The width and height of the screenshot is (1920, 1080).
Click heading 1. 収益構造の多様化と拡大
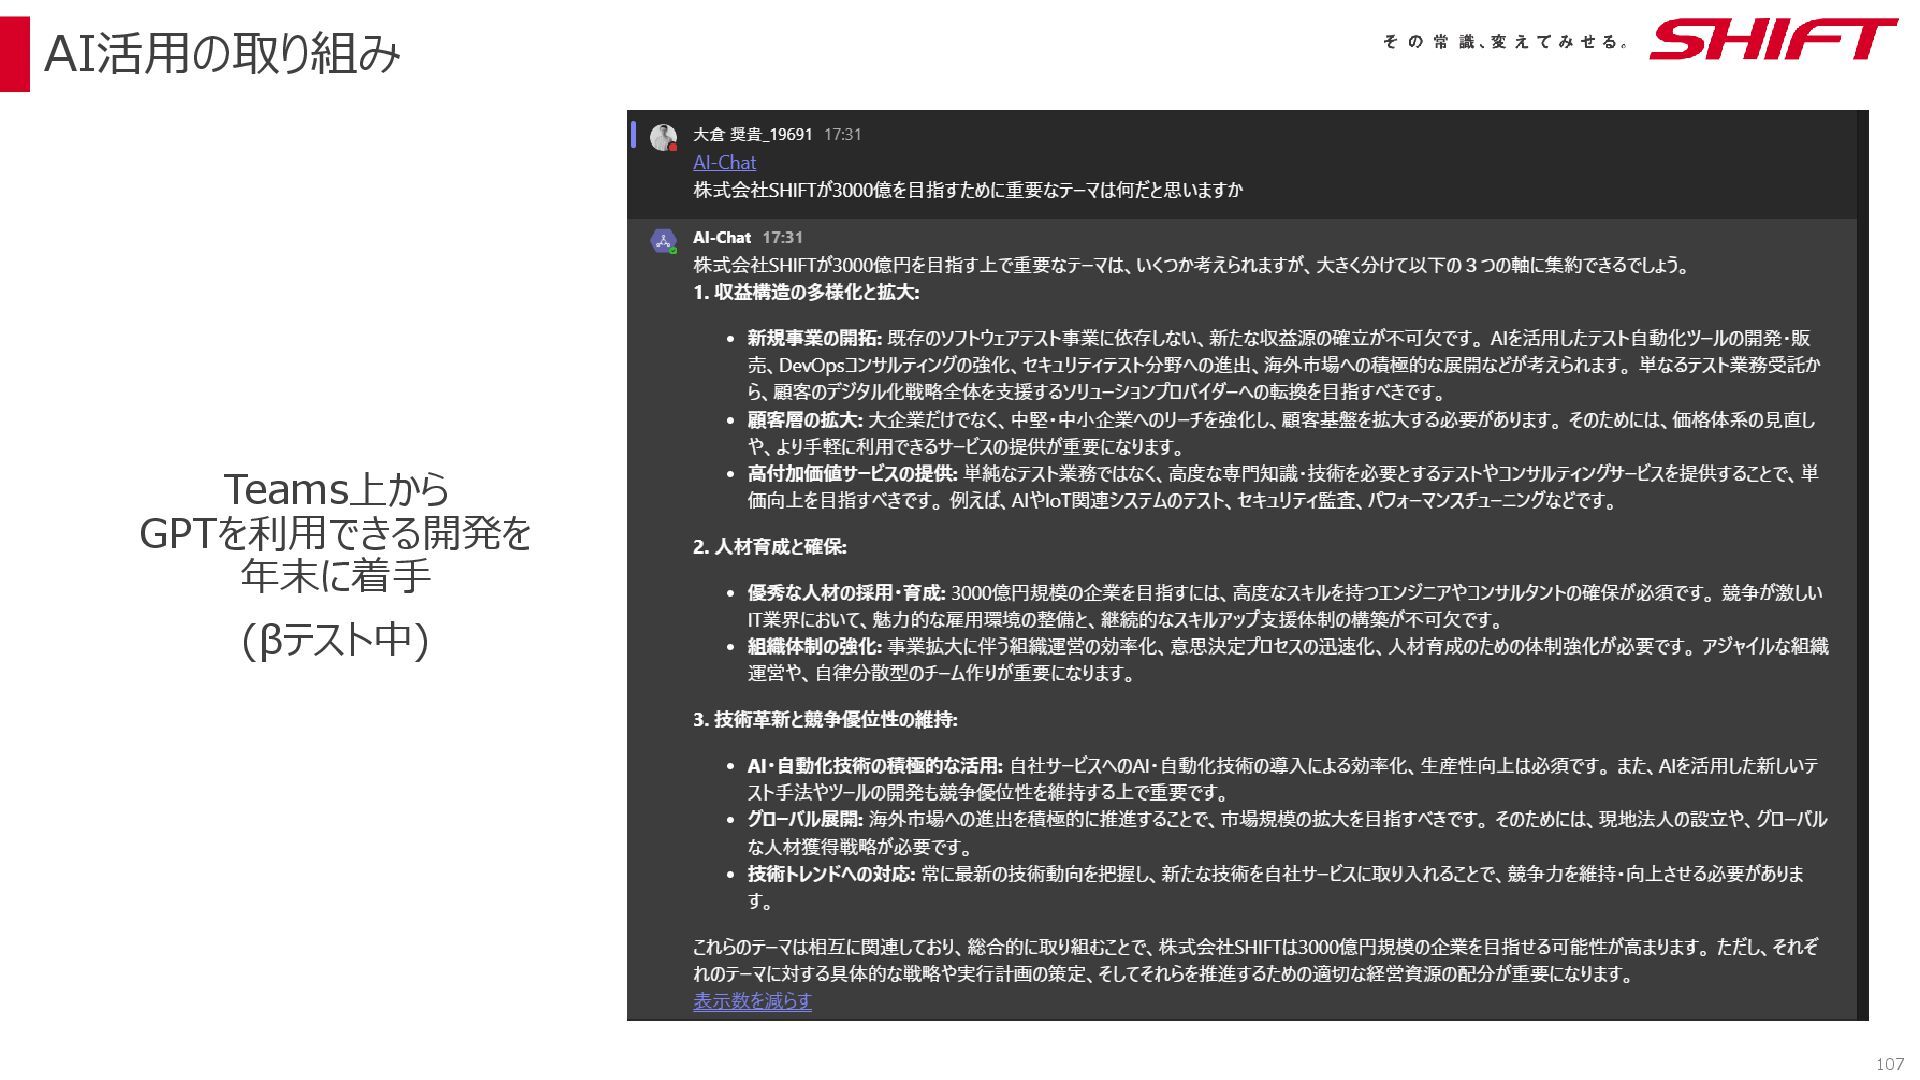(x=806, y=292)
